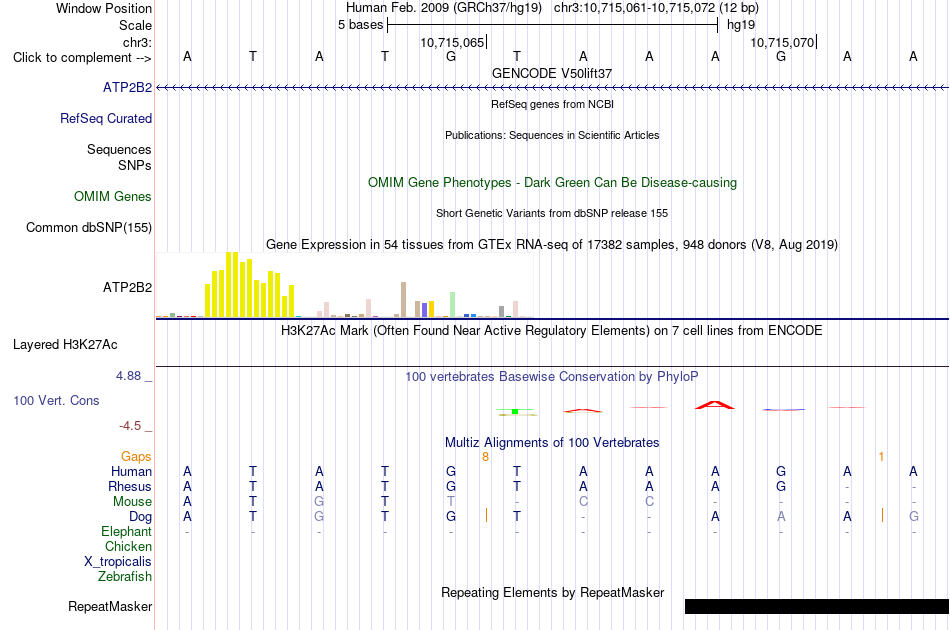The image size is (950, 630).
Task: Click the Sequences track label
Action: [x=119, y=149]
